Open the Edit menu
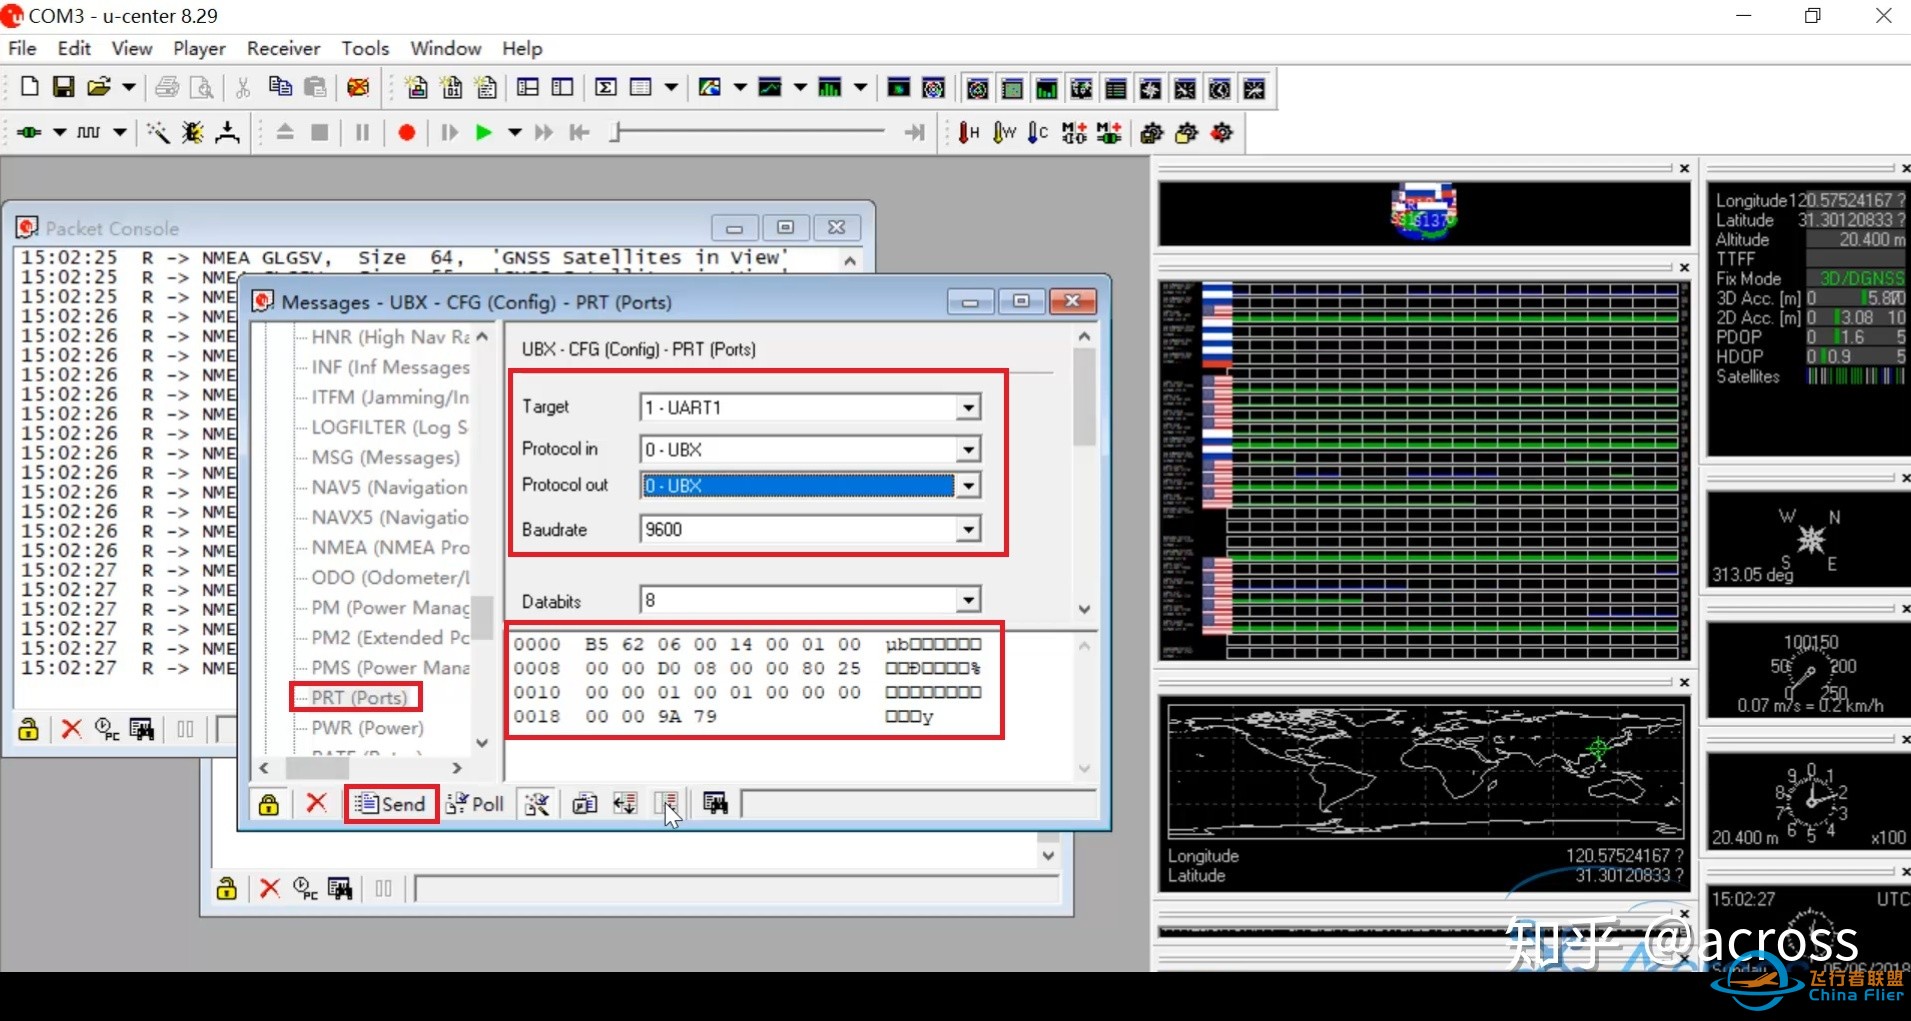The width and height of the screenshot is (1911, 1021). click(74, 48)
